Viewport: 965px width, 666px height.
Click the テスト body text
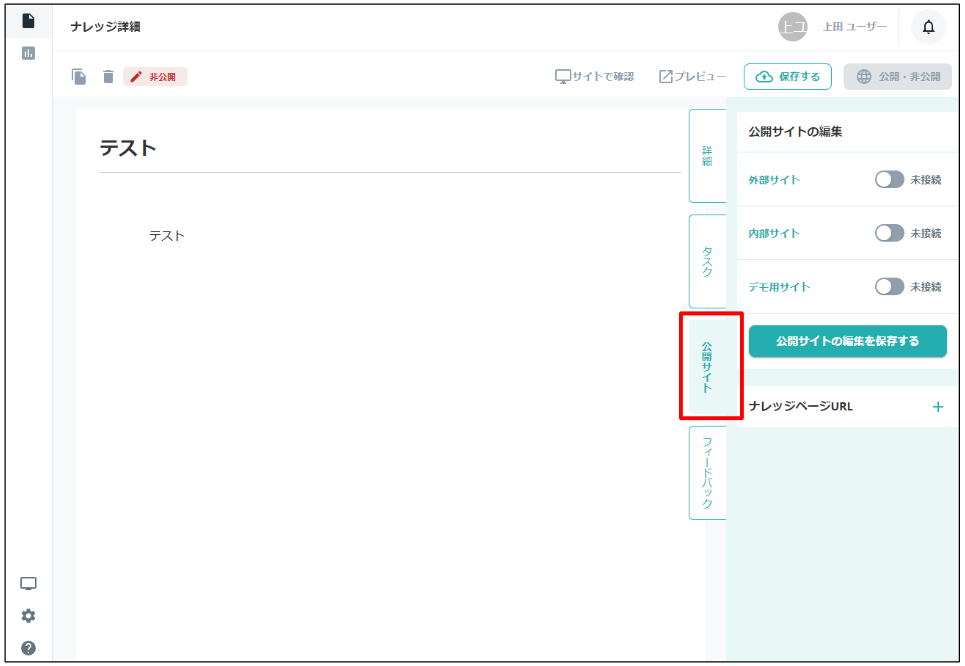coord(167,236)
